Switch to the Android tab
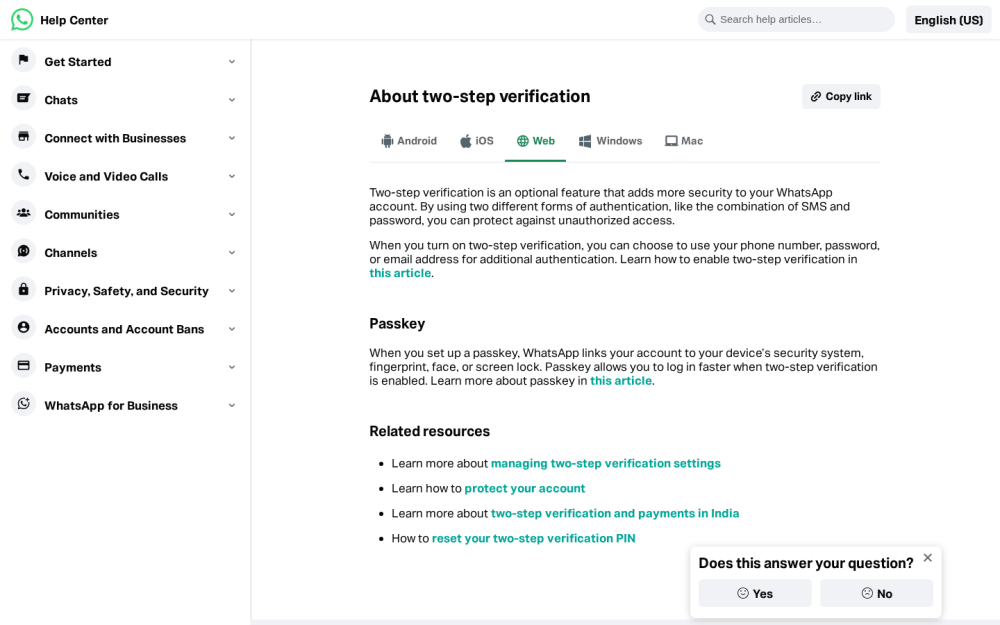This screenshot has height=625, width=1000. pyautogui.click(x=409, y=141)
